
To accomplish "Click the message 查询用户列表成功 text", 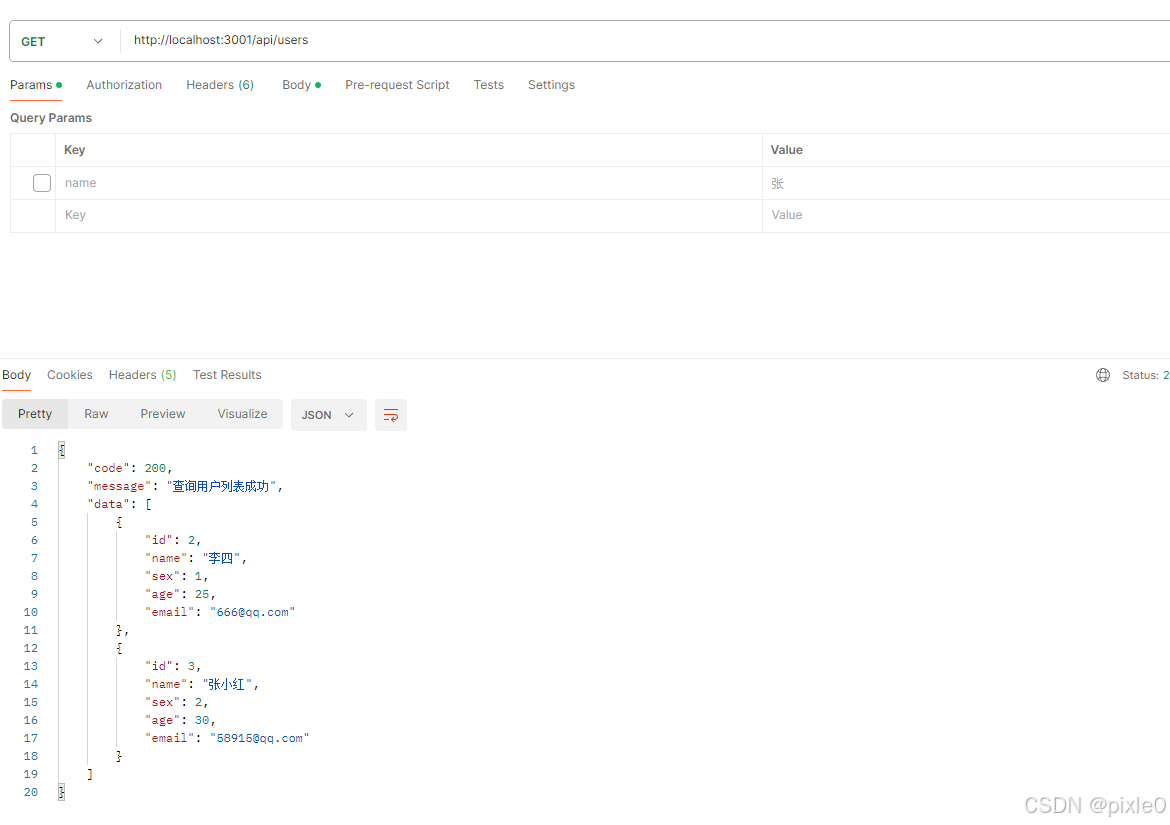I will point(221,486).
